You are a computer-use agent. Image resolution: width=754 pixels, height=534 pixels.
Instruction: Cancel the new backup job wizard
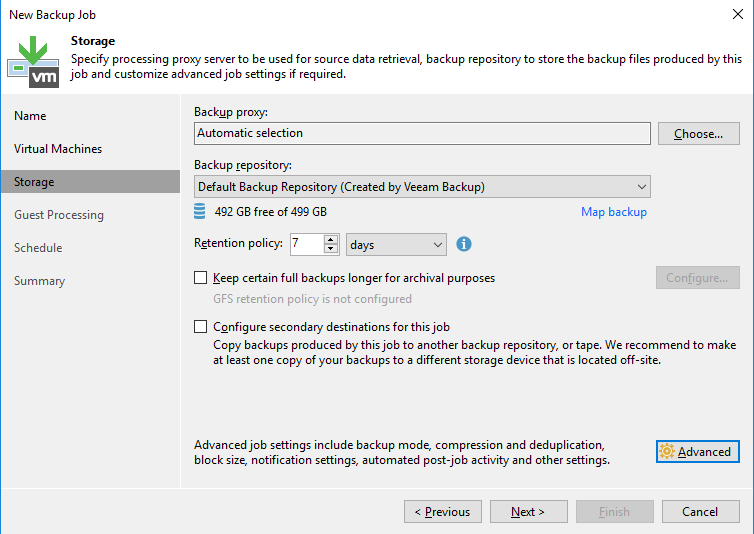701,511
